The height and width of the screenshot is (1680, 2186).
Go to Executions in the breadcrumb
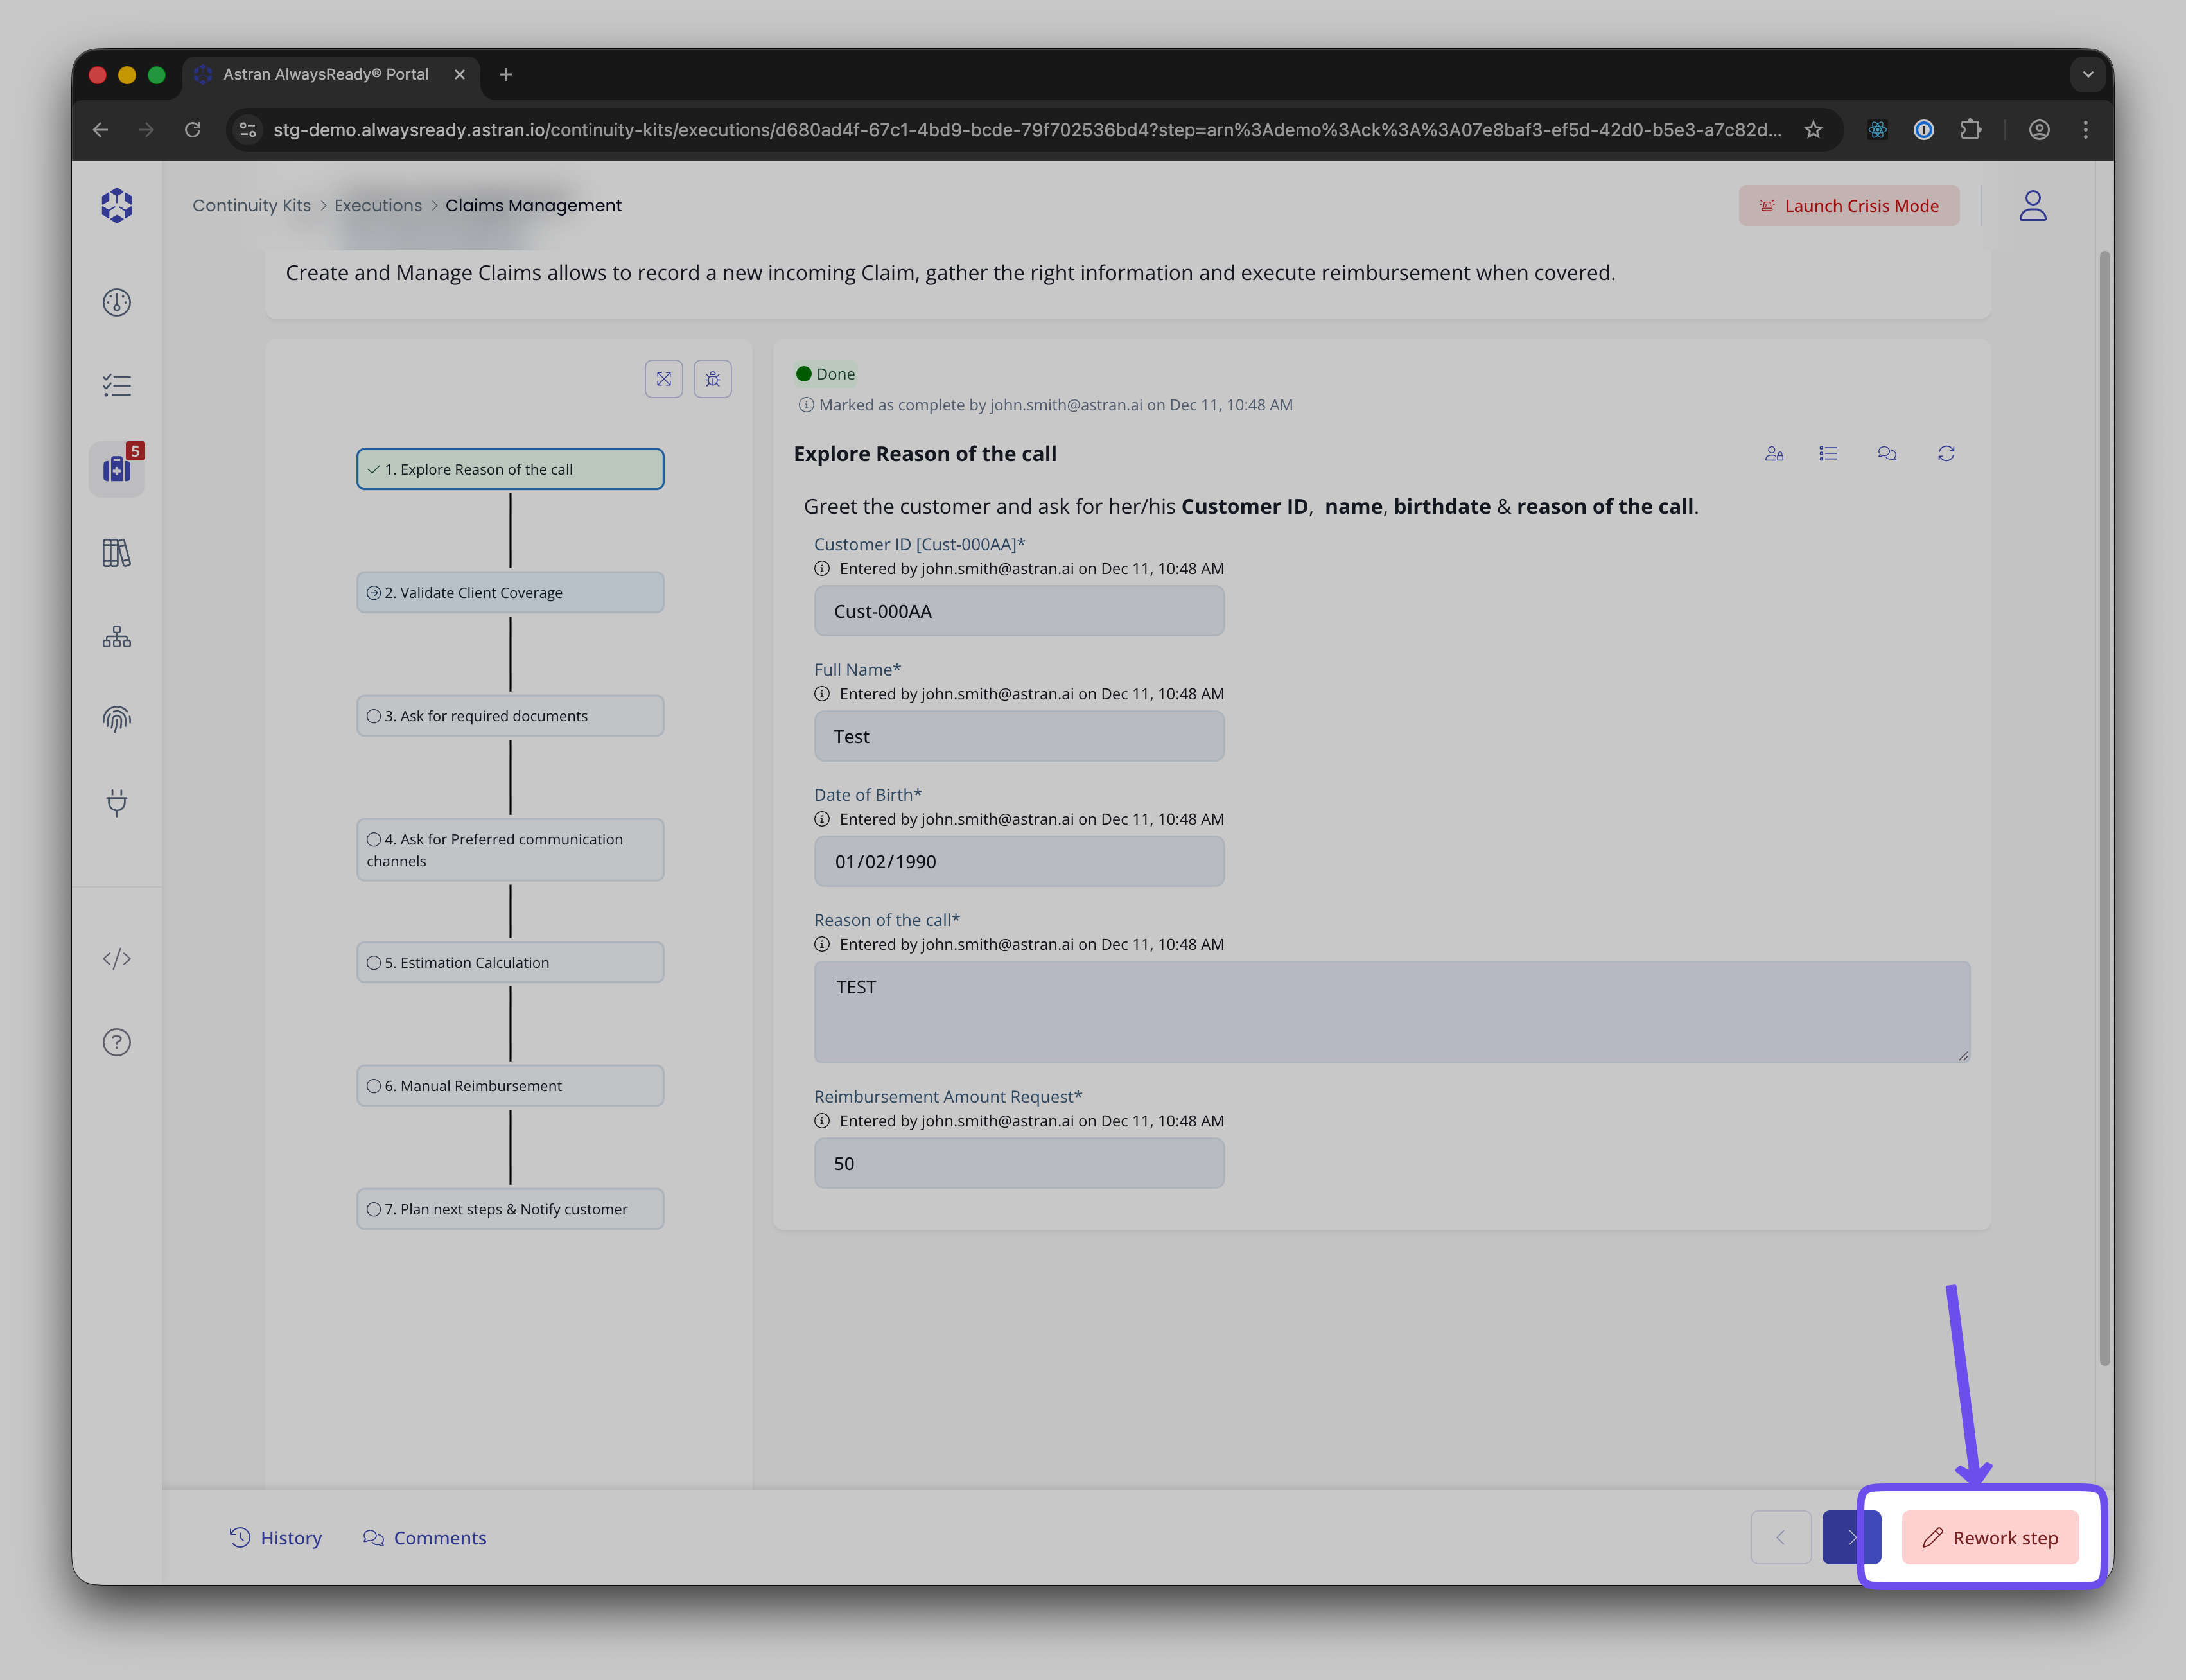pos(377,205)
